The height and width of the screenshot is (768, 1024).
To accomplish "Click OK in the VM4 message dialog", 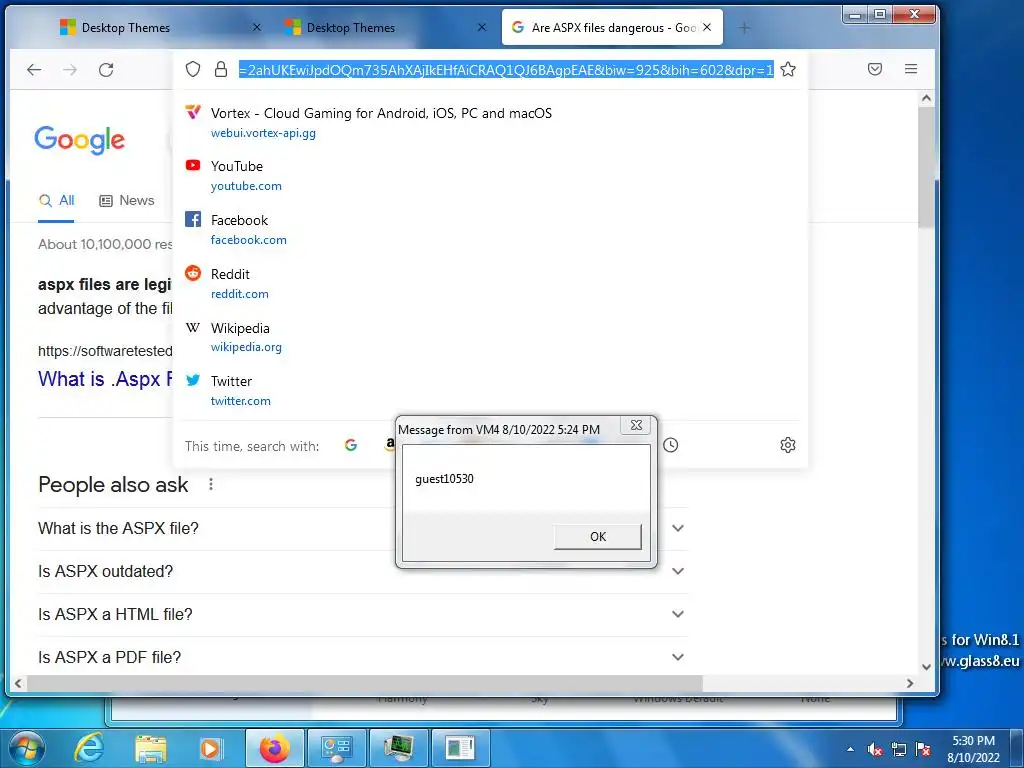I will tap(598, 536).
